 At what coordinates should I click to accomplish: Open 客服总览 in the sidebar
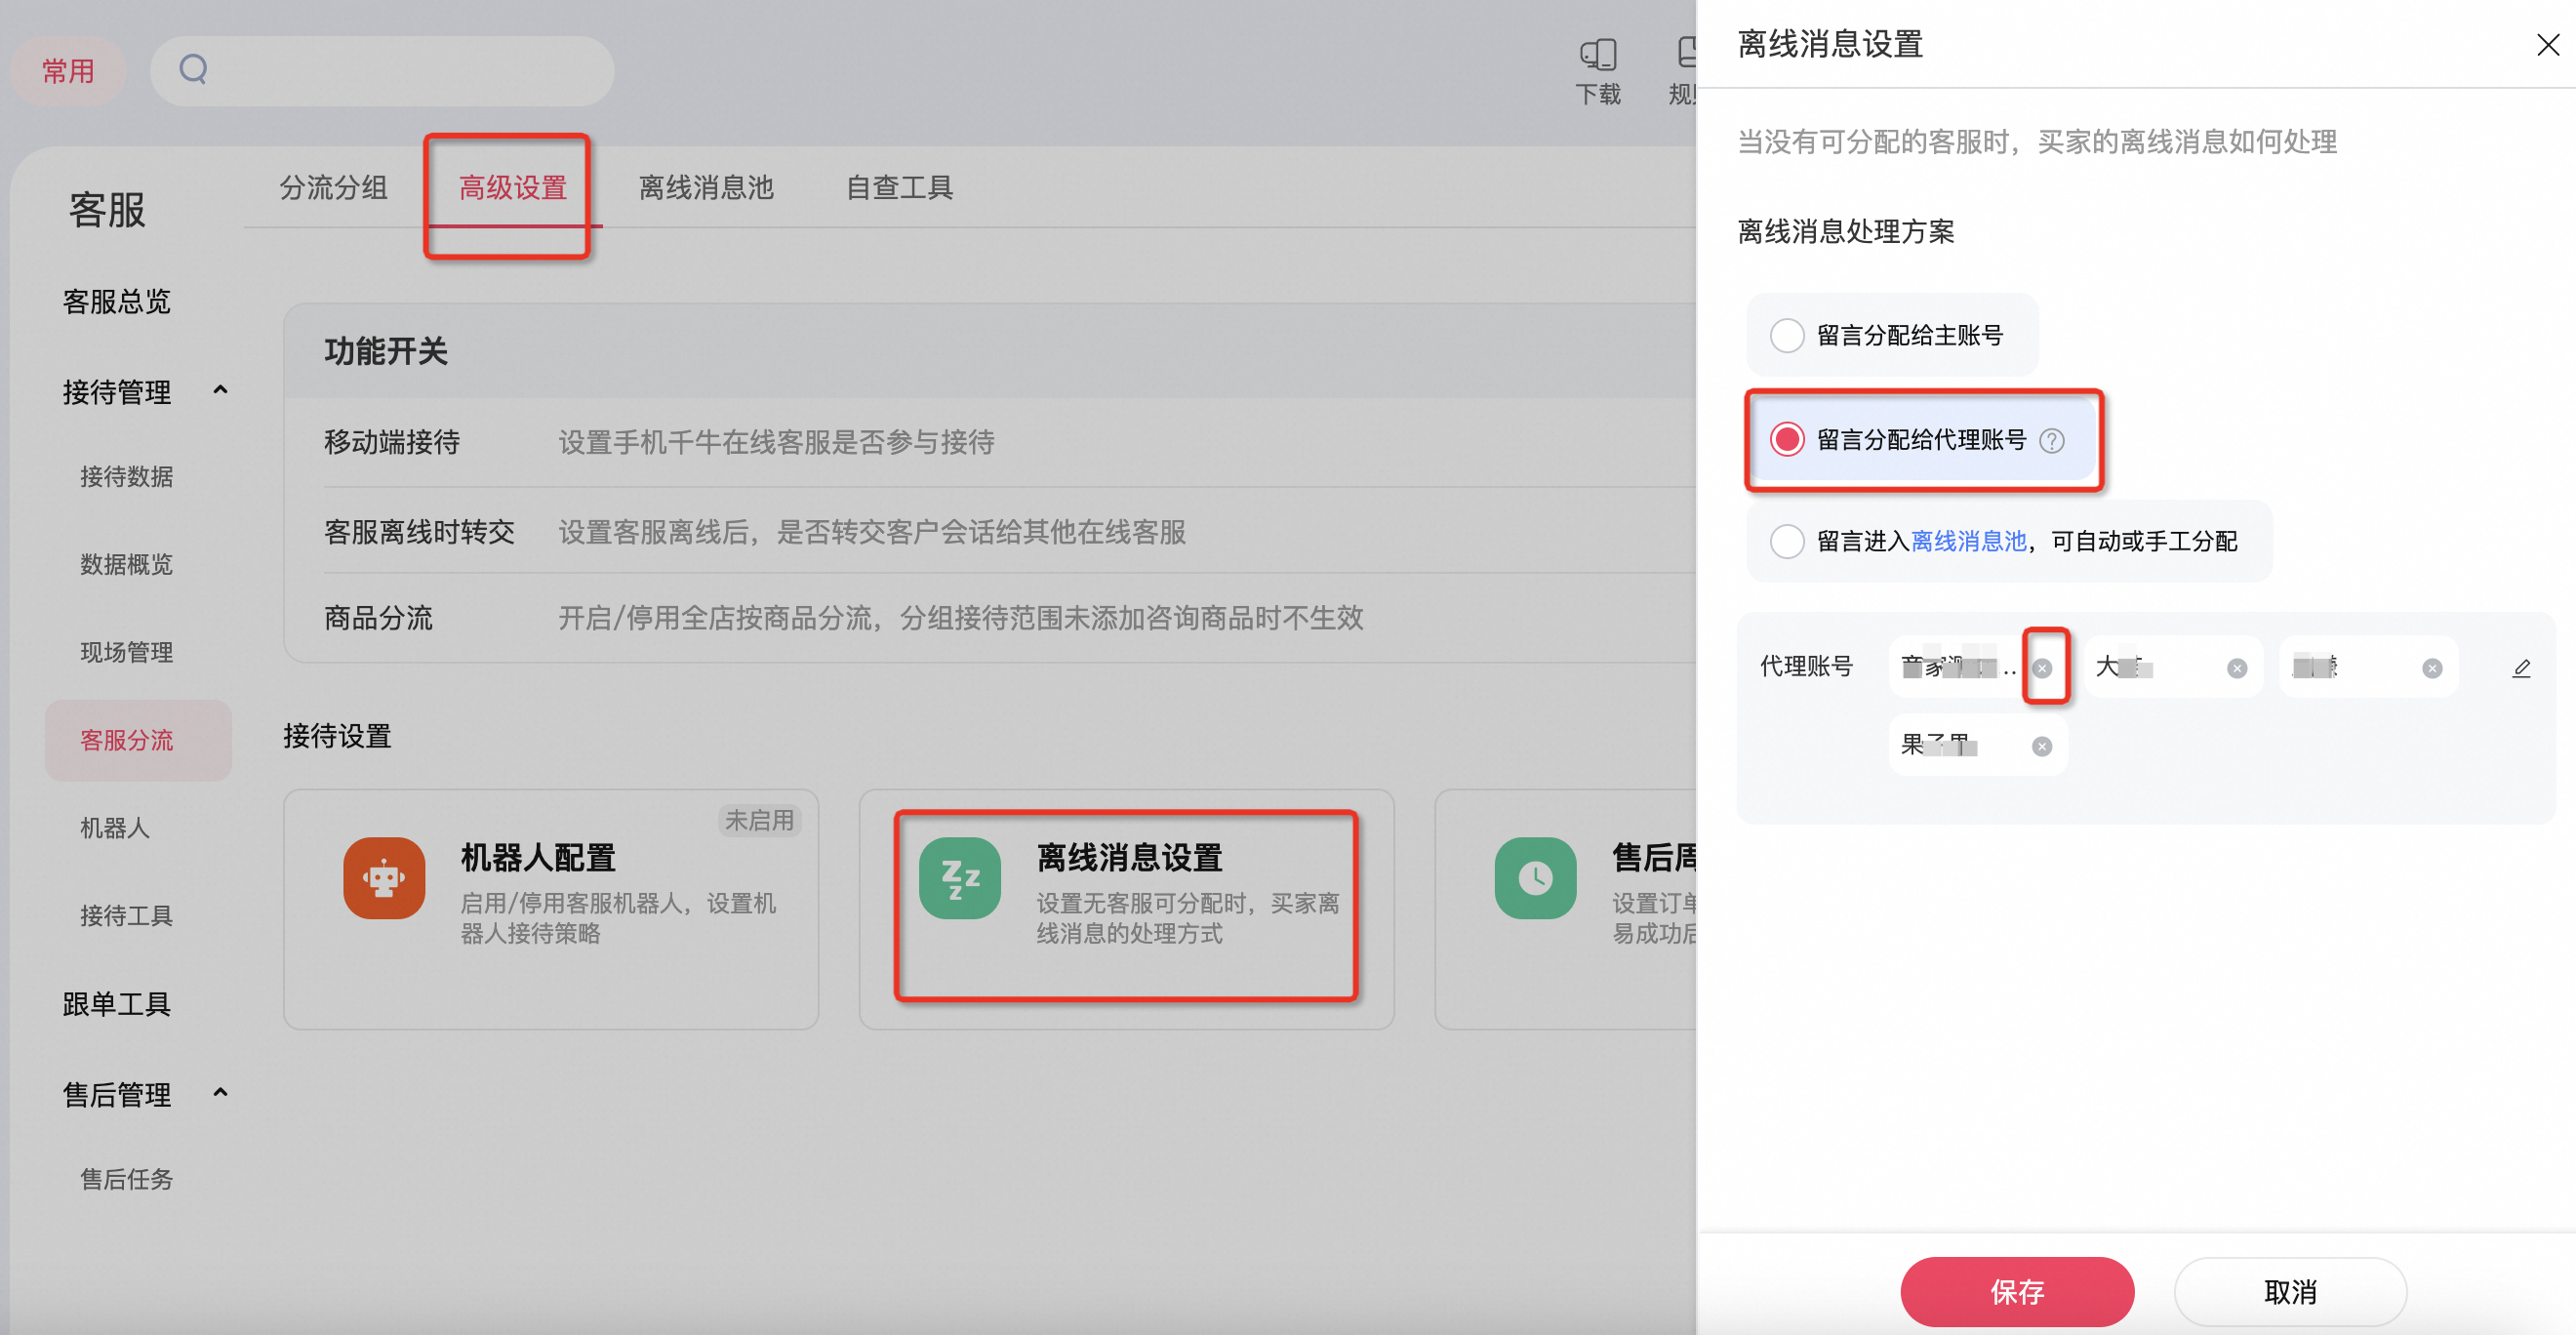(x=117, y=301)
